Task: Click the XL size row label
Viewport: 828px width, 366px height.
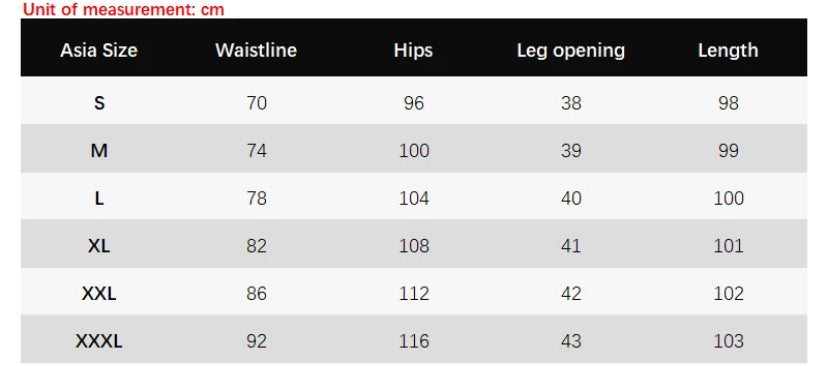Action: [99, 246]
